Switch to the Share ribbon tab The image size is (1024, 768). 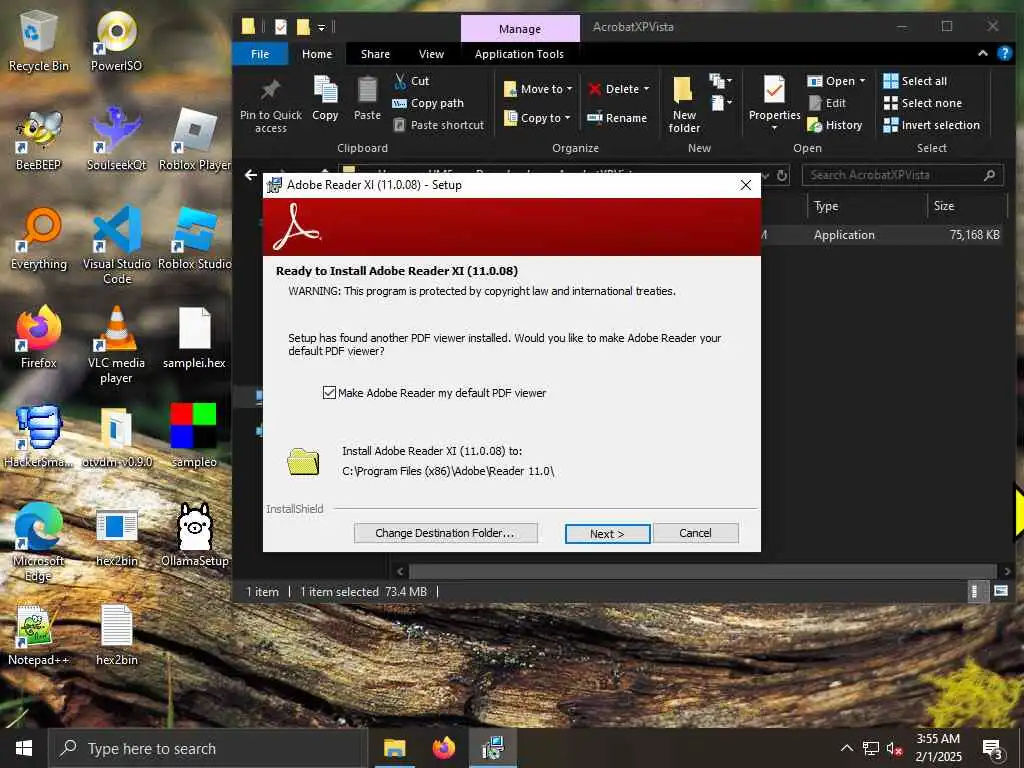coord(375,54)
